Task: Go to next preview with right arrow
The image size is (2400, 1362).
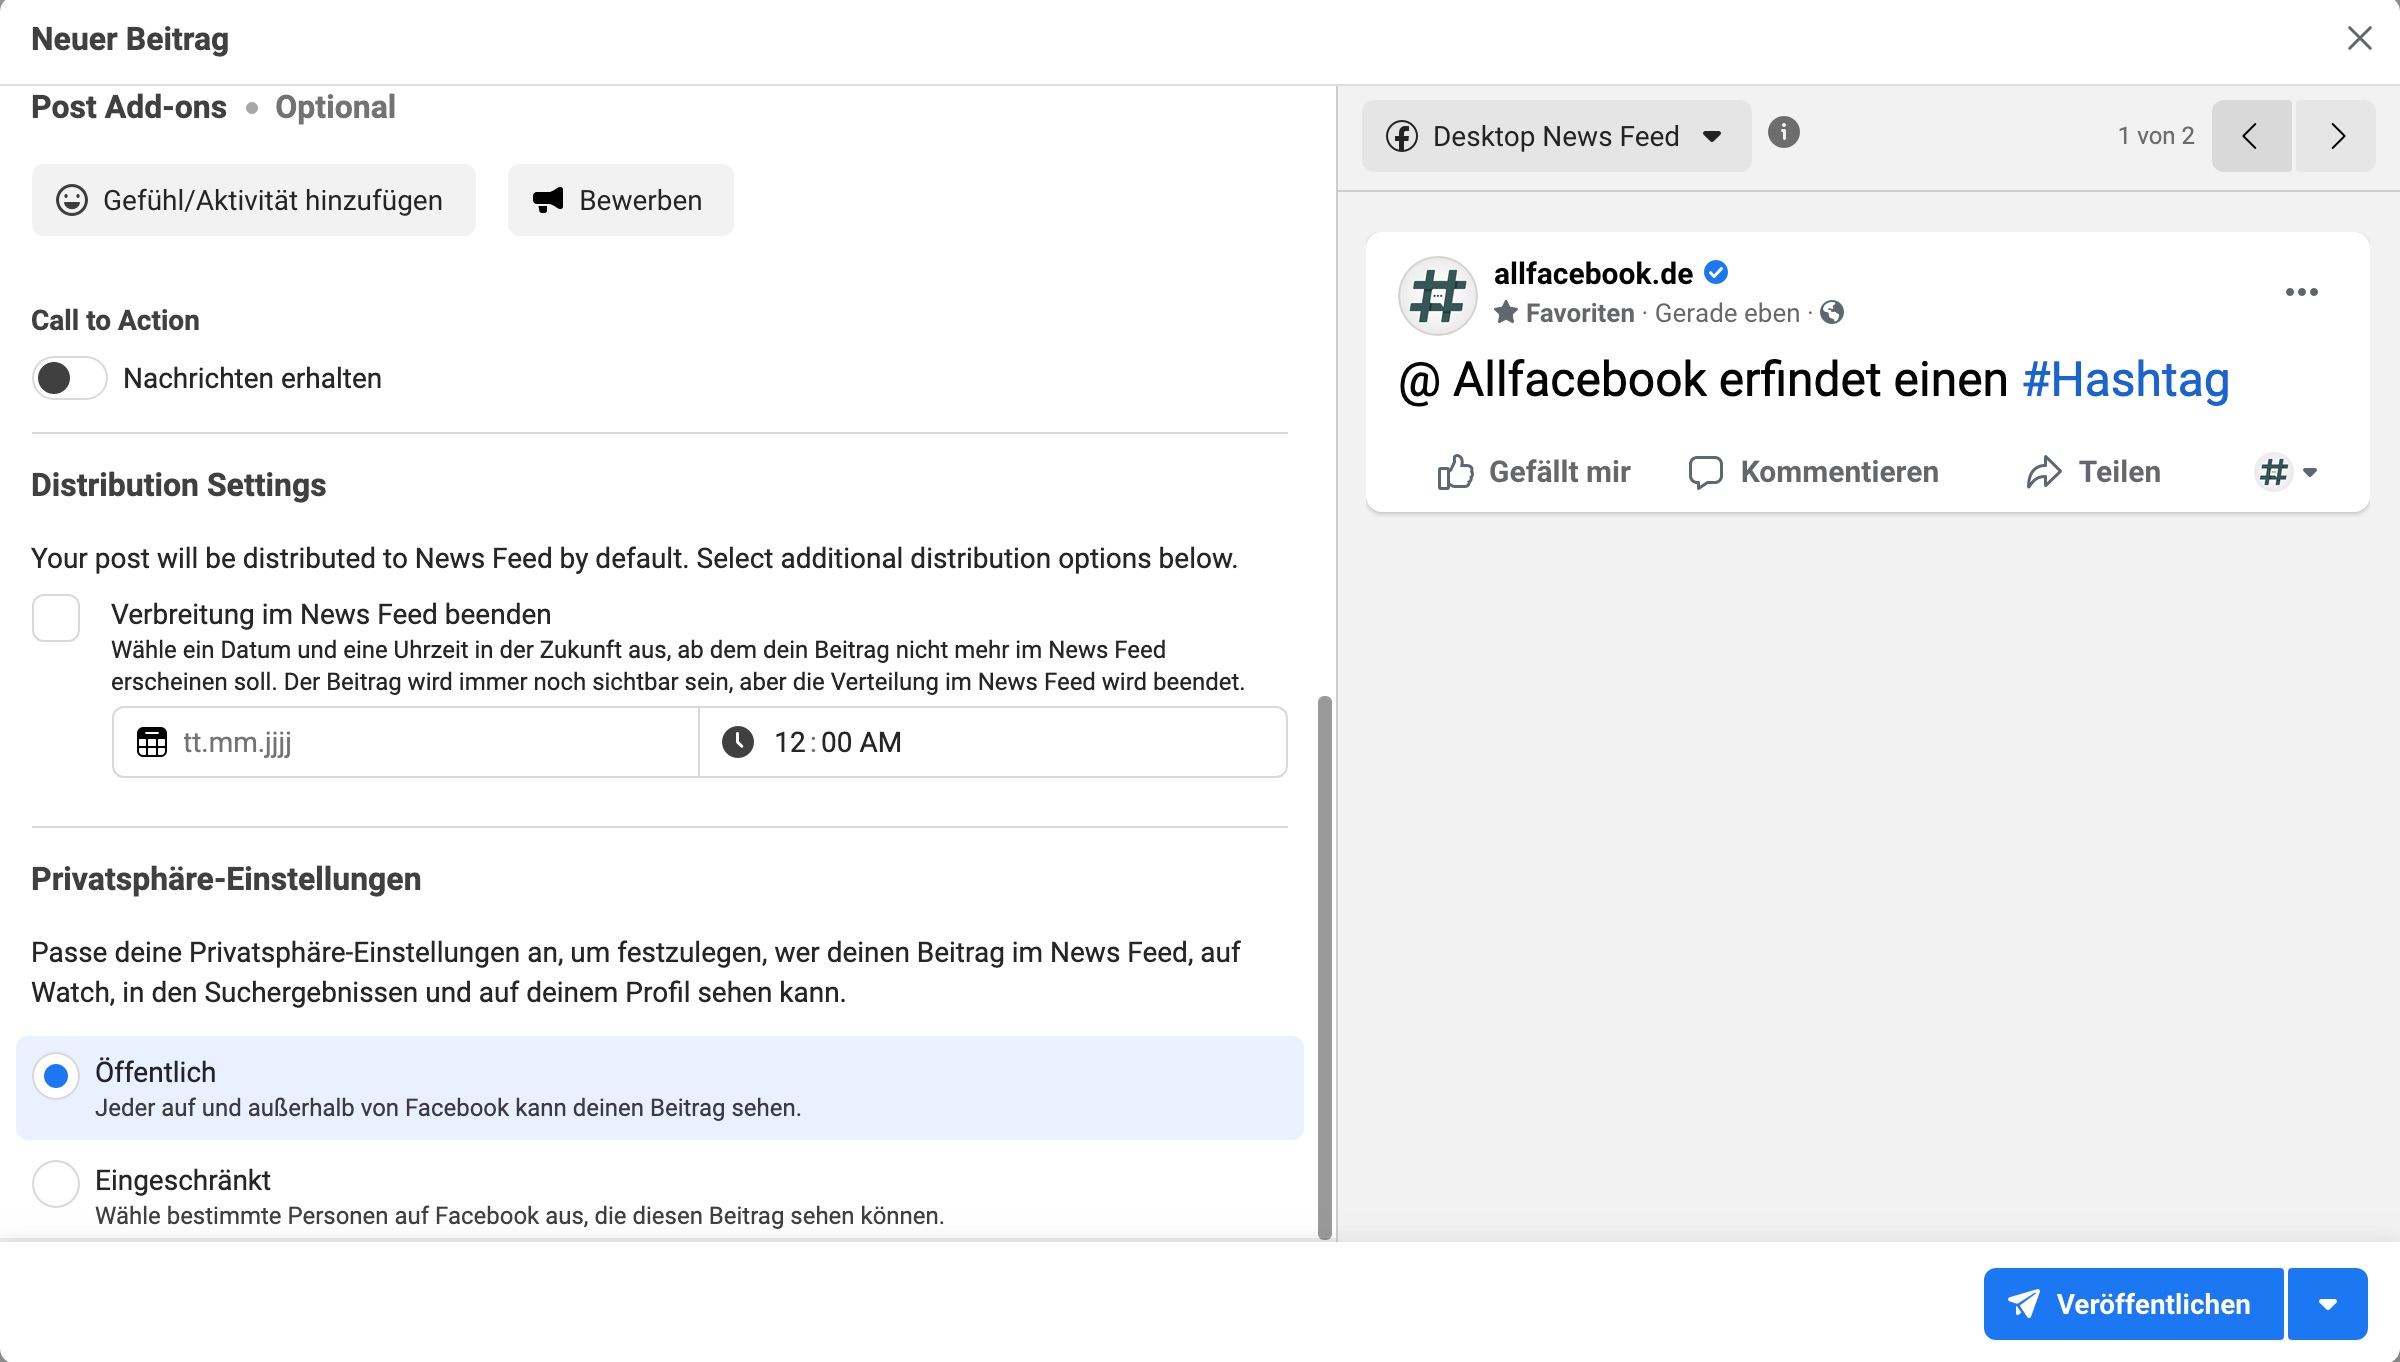Action: click(2336, 136)
